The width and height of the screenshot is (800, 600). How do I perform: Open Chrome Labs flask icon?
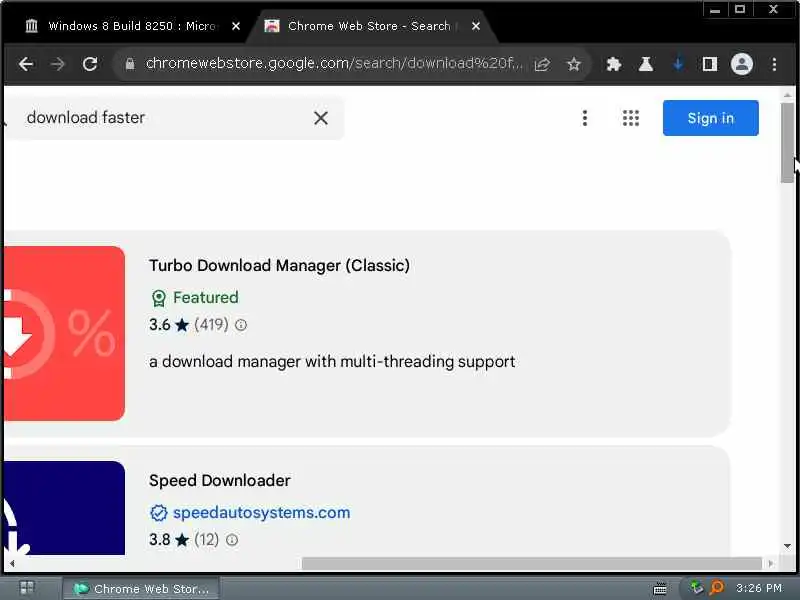[x=646, y=64]
